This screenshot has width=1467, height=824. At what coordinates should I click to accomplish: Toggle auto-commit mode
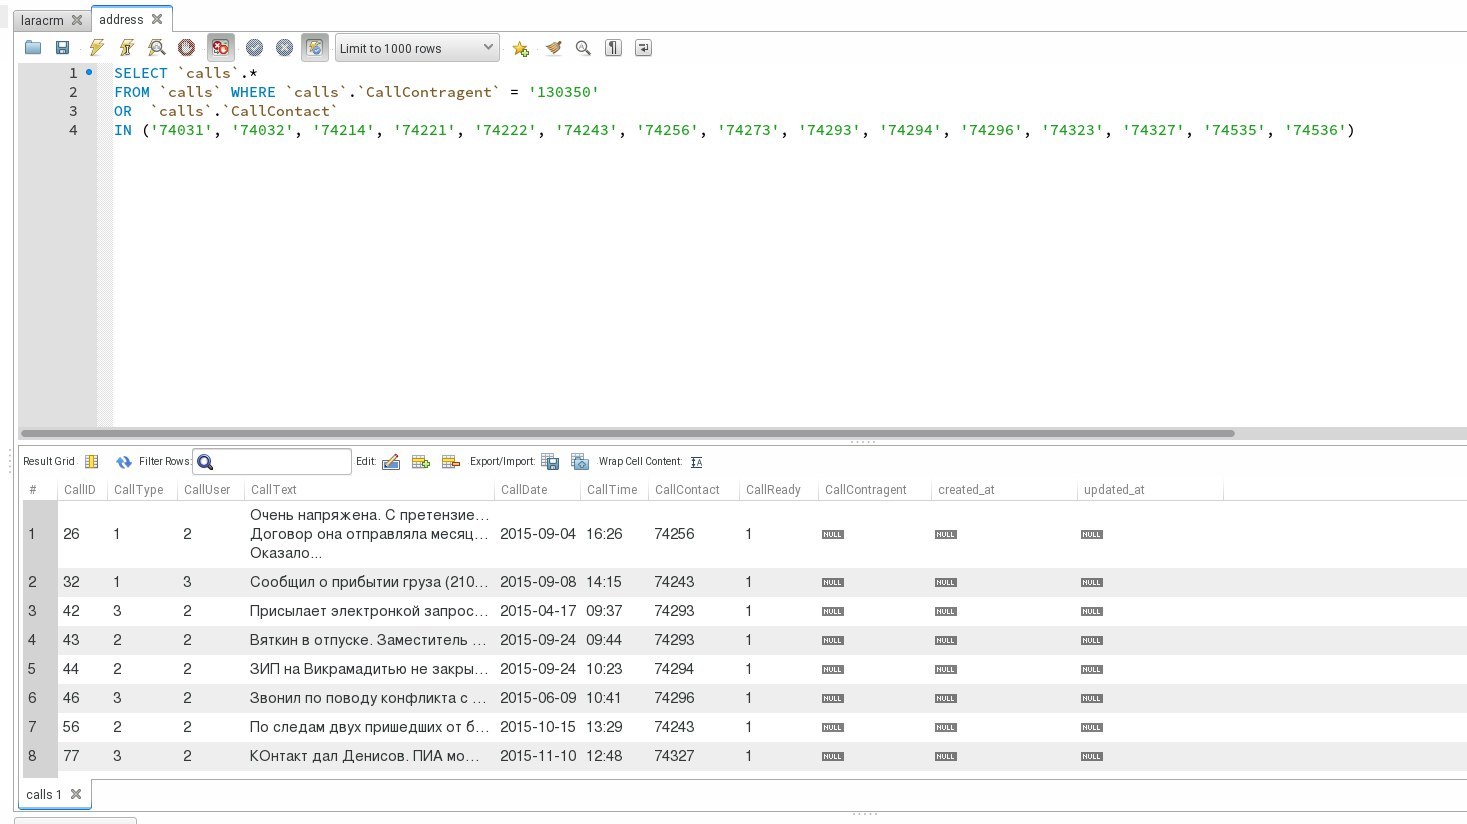point(315,48)
